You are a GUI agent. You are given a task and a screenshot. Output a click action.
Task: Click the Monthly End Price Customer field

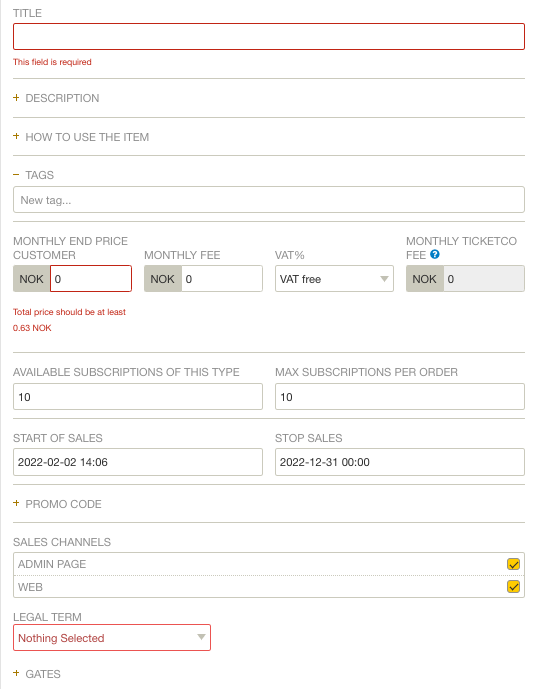[x=91, y=279]
